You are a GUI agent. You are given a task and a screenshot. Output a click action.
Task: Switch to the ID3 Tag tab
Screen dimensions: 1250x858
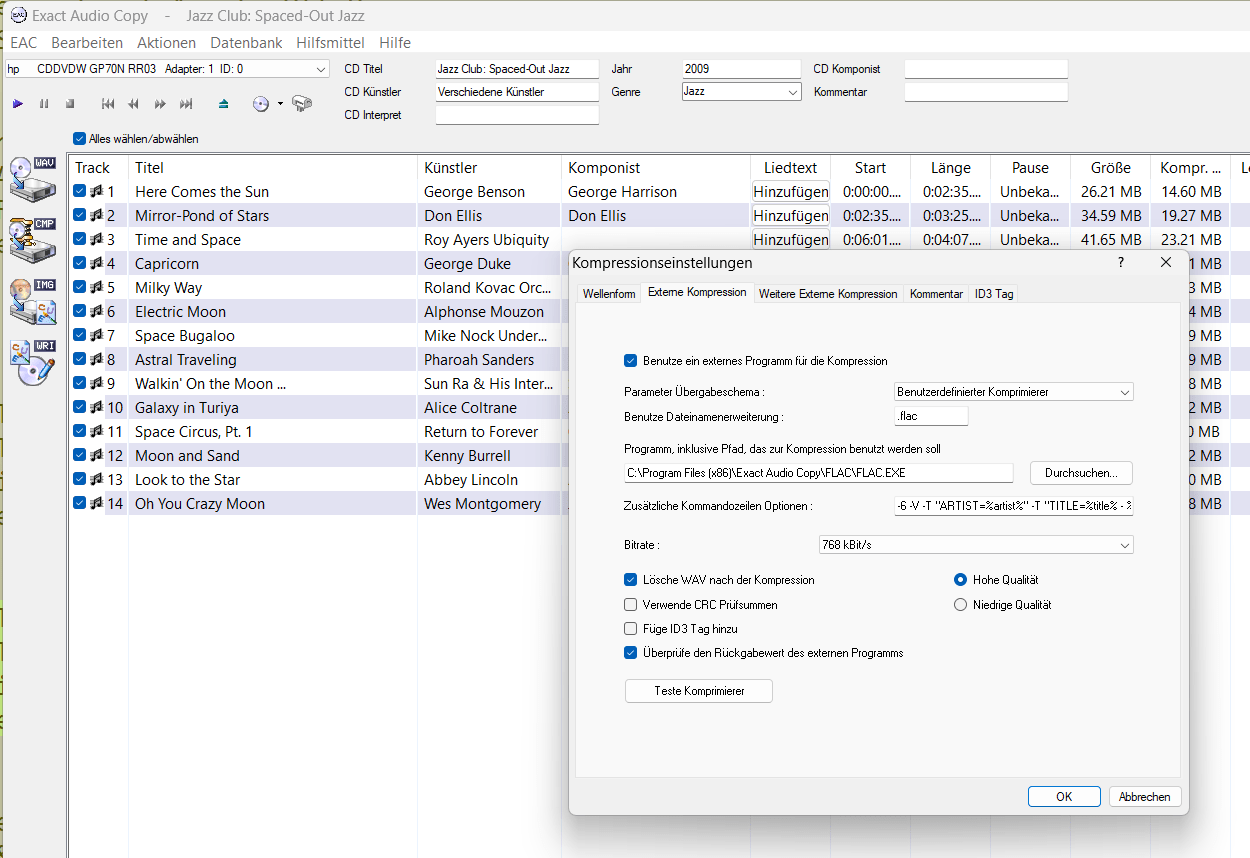[x=994, y=294]
